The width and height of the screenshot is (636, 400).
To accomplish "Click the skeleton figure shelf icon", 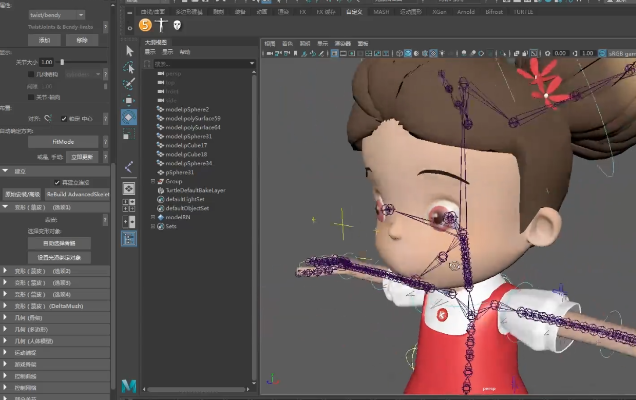I will coord(161,24).
